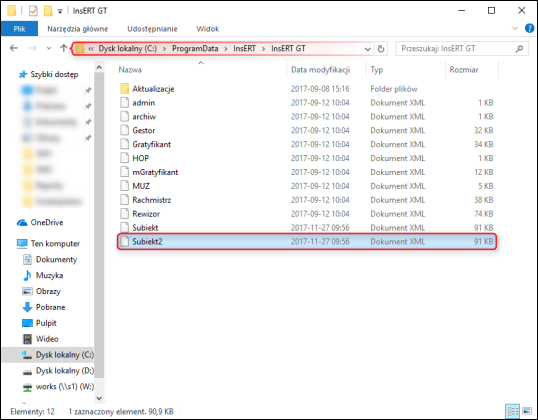
Task: Go up one folder level
Action: click(x=63, y=48)
